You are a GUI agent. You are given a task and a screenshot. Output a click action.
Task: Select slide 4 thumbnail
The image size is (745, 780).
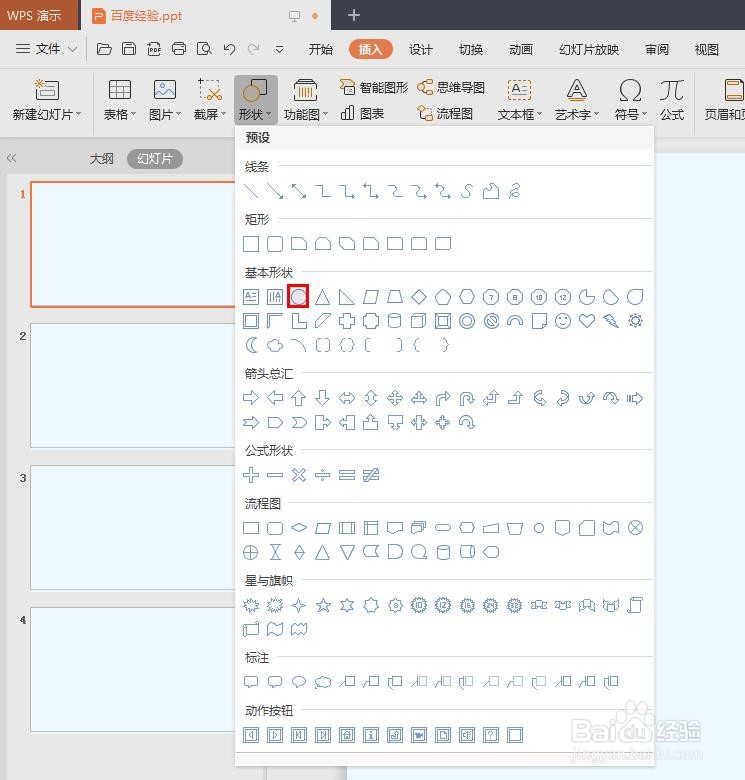[x=133, y=670]
